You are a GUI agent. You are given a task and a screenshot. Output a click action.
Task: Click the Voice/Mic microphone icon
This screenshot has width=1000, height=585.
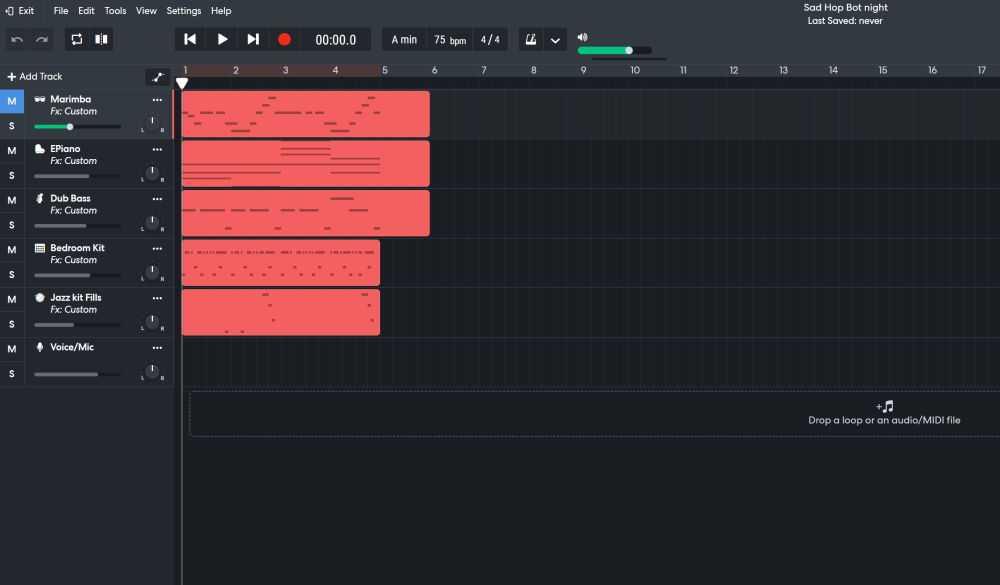pyautogui.click(x=40, y=347)
